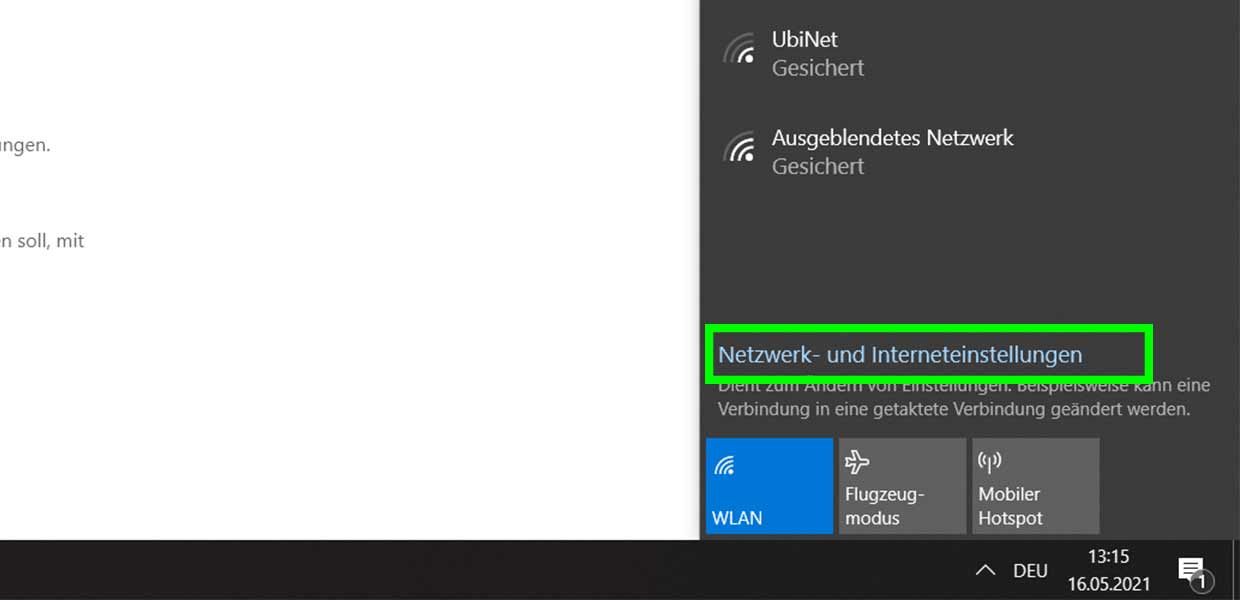The height and width of the screenshot is (600, 1240).
Task: Click the Wi-Fi icon inside the WLAN tile
Action: click(725, 464)
